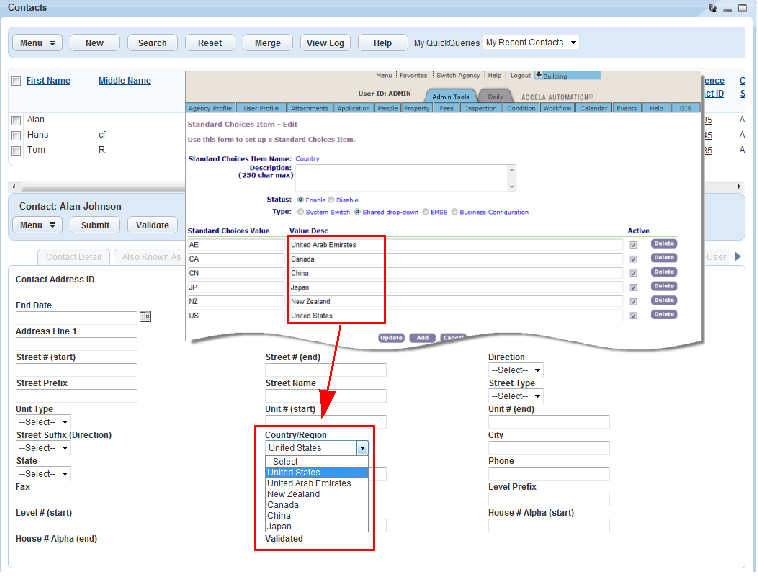The height and width of the screenshot is (577, 758).
Task: Switch to the Contact Detail tab
Action: [x=73, y=257]
